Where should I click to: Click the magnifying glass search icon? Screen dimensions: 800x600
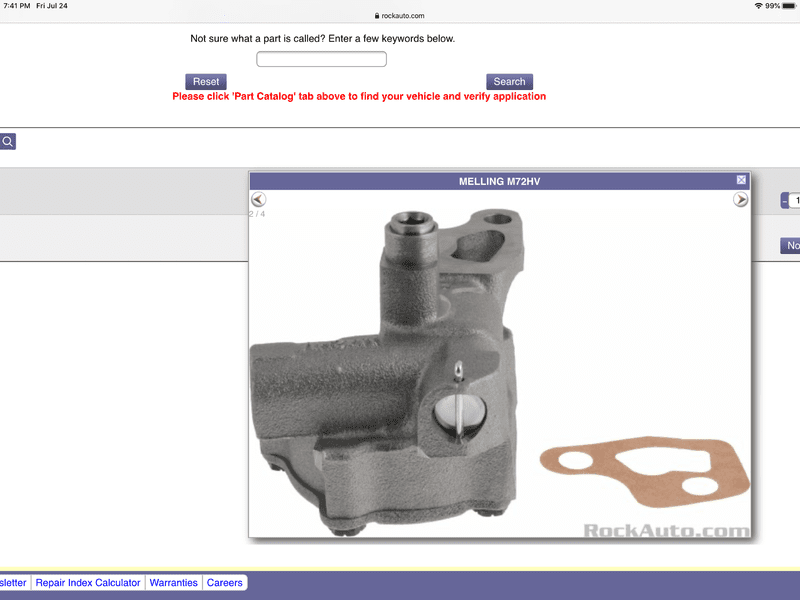click(x=7, y=142)
